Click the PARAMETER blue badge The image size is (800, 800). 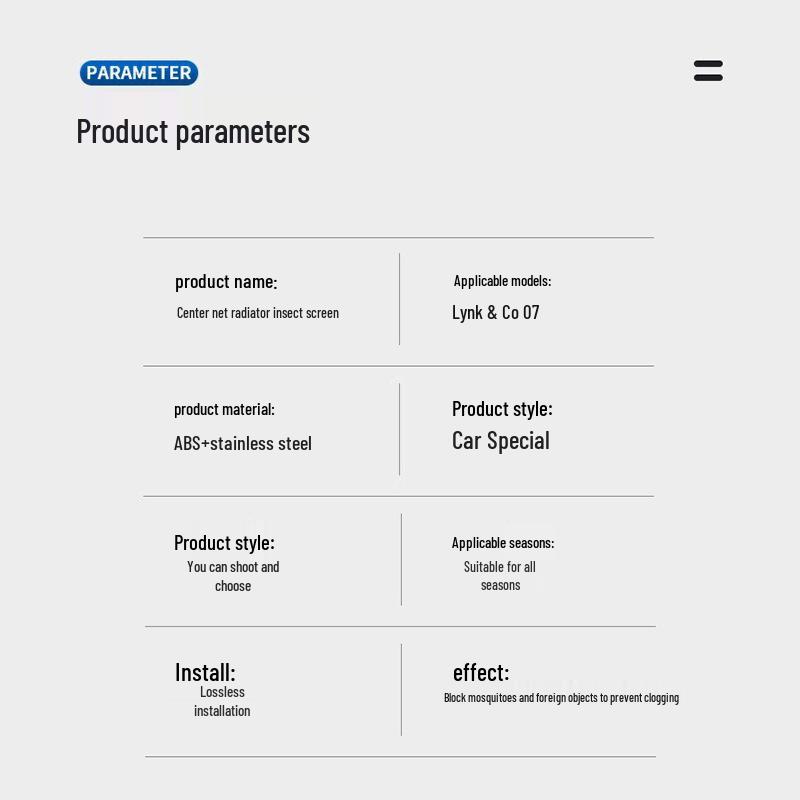click(139, 73)
